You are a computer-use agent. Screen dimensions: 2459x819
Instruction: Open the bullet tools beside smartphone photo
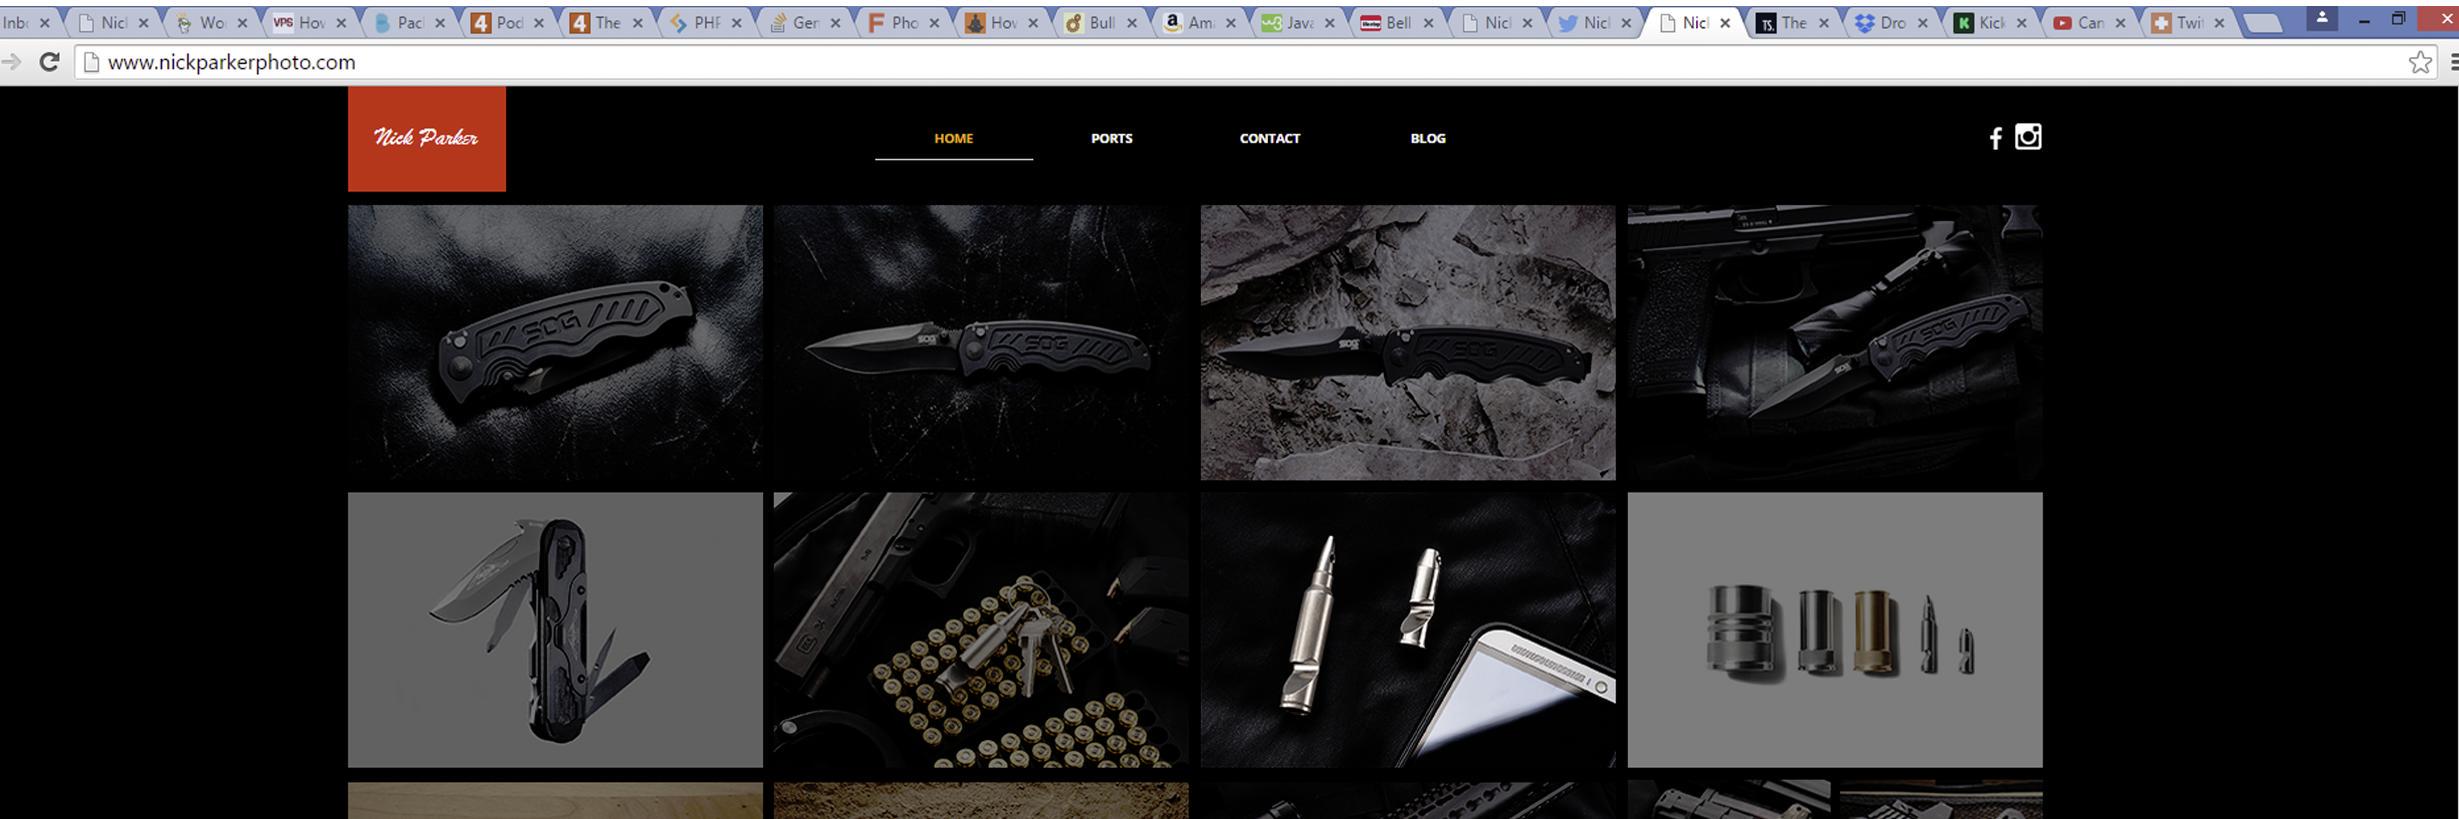point(1408,630)
